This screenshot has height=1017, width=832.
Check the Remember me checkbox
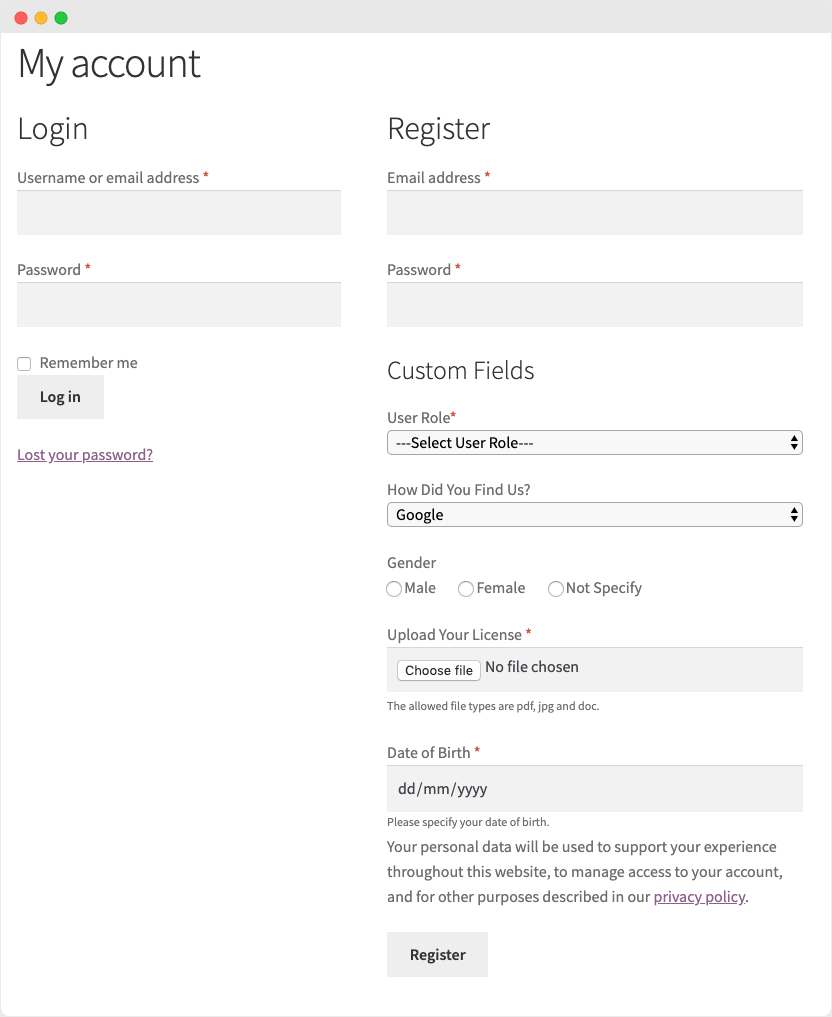click(x=24, y=363)
